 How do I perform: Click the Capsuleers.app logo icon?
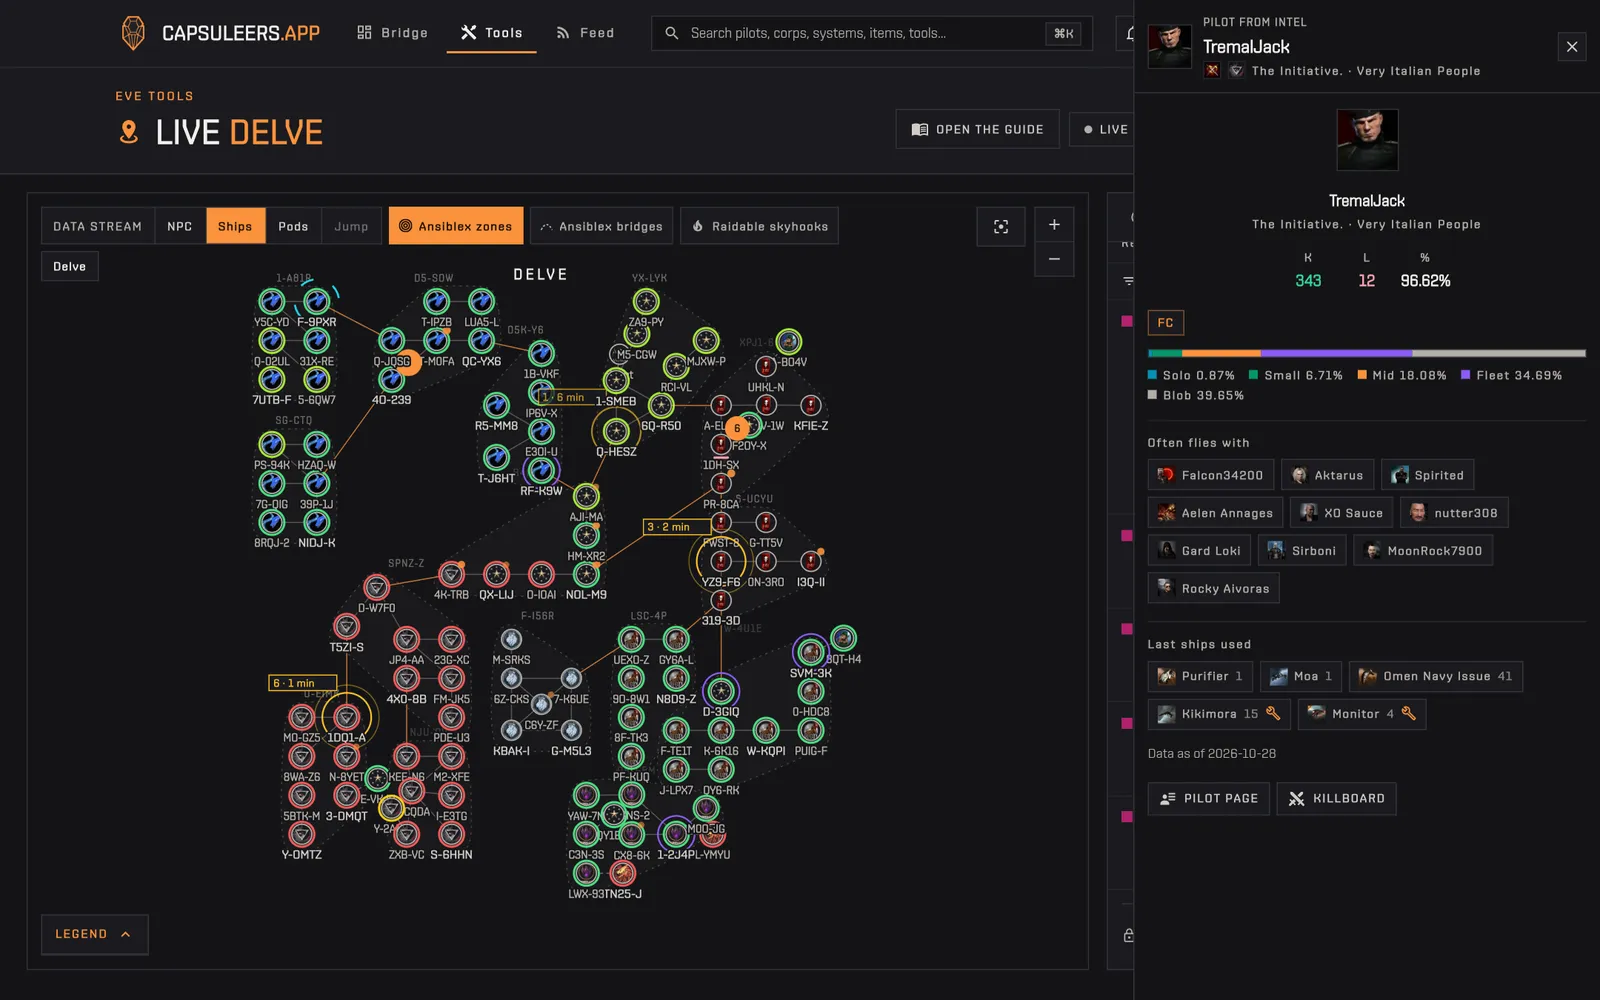click(x=133, y=33)
